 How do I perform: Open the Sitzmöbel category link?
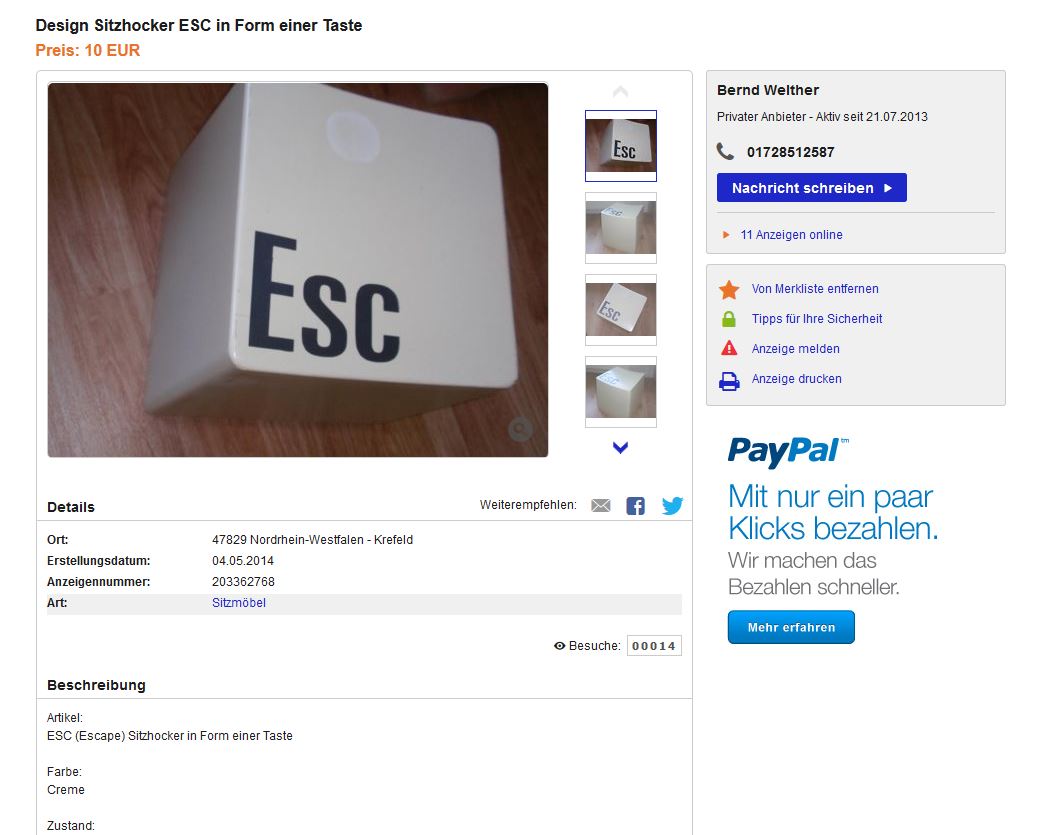239,603
